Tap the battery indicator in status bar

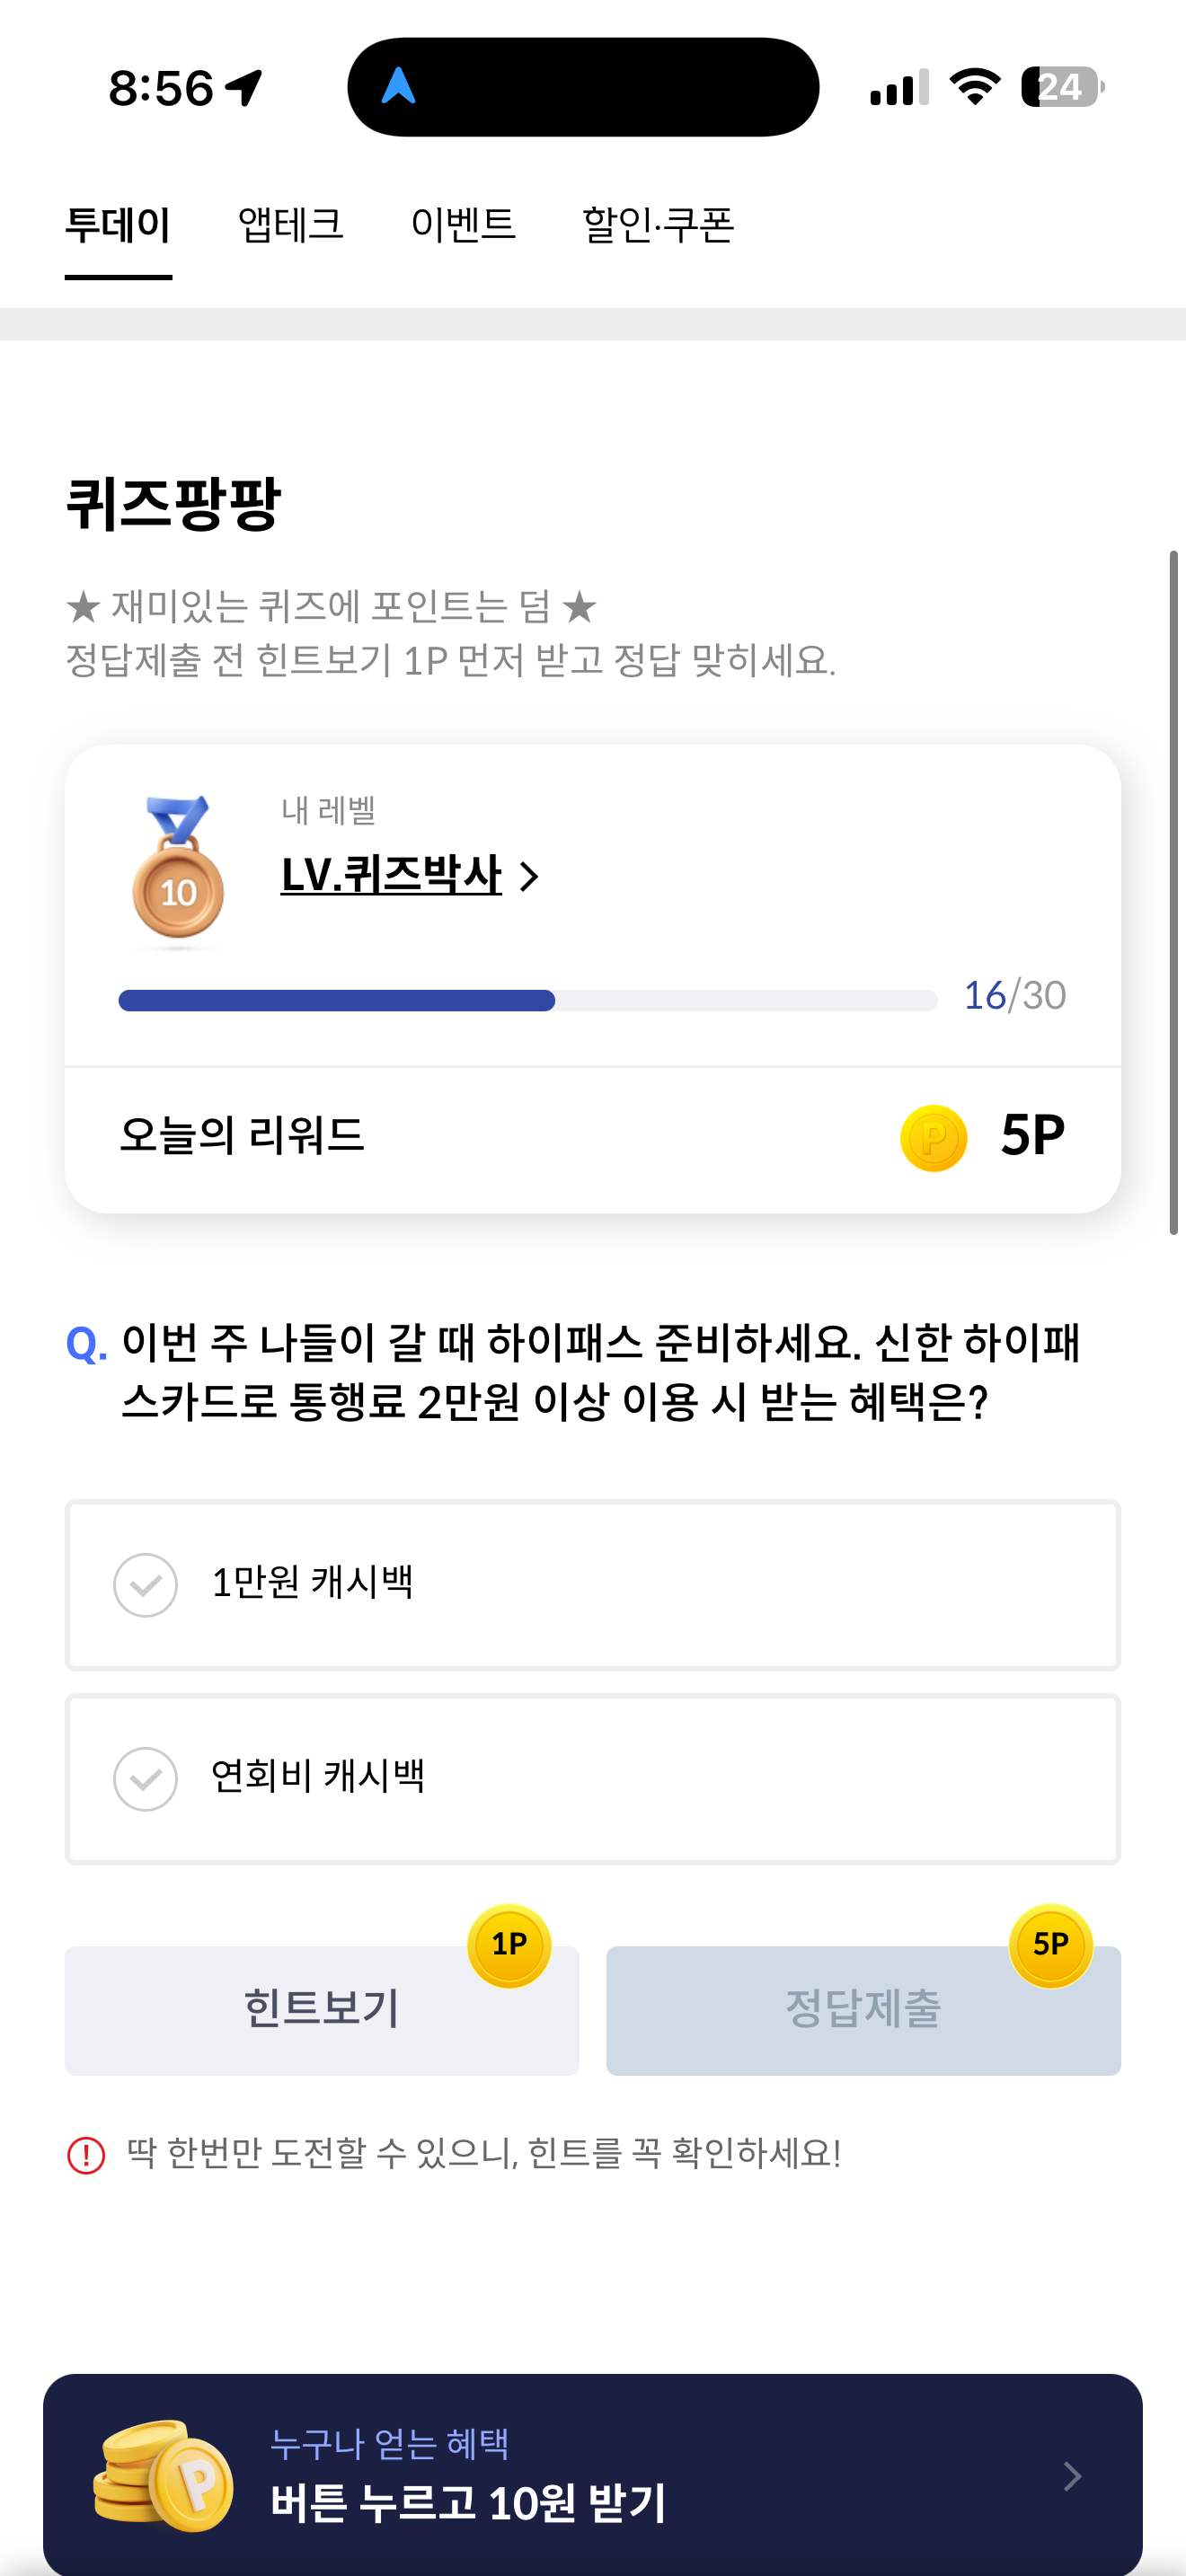pyautogui.click(x=1062, y=87)
